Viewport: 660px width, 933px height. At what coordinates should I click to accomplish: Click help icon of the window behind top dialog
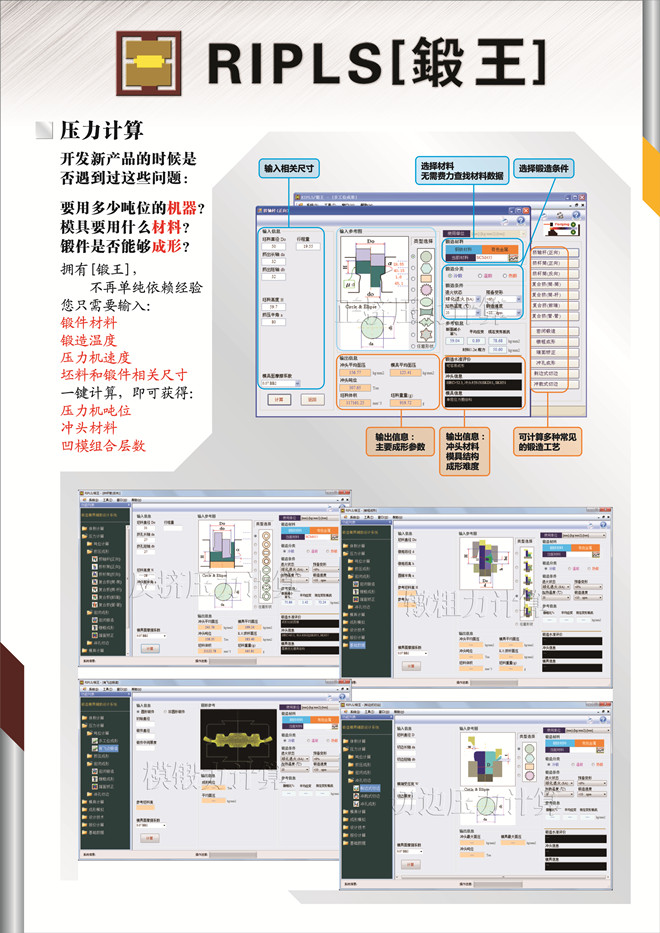point(576,215)
